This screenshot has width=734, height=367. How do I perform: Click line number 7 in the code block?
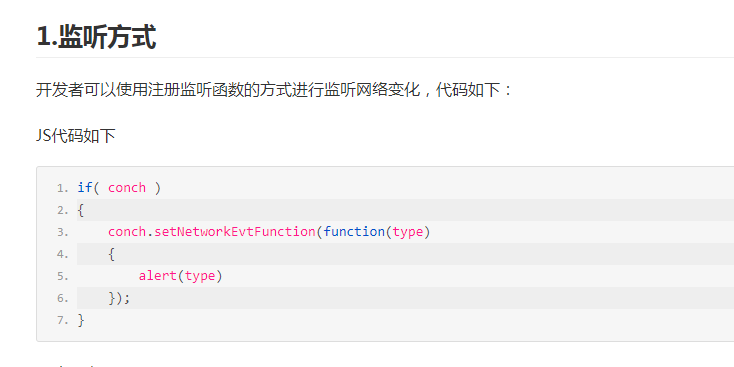pos(63,320)
